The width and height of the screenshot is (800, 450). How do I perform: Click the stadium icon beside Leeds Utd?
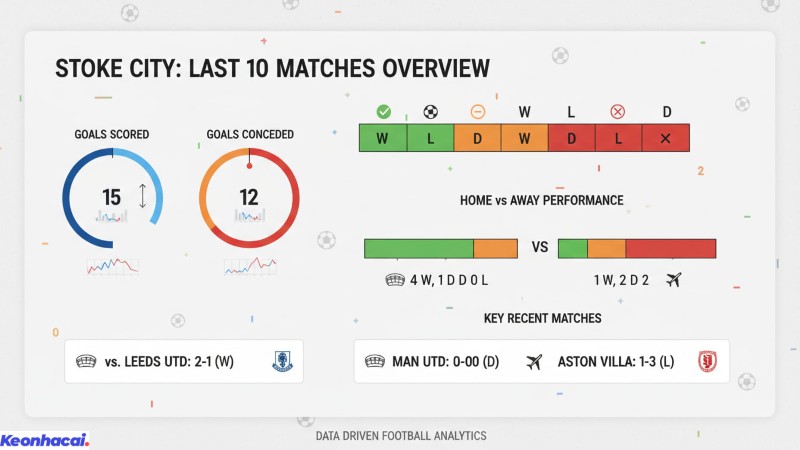click(84, 361)
